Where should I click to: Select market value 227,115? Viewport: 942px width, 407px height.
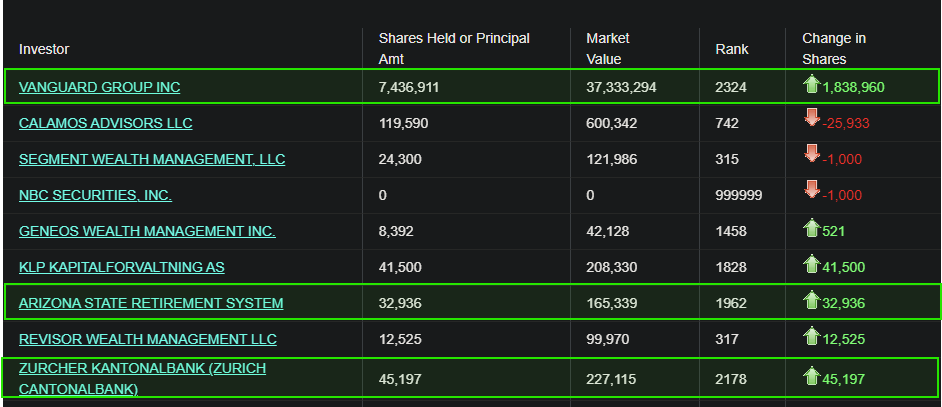pos(612,380)
